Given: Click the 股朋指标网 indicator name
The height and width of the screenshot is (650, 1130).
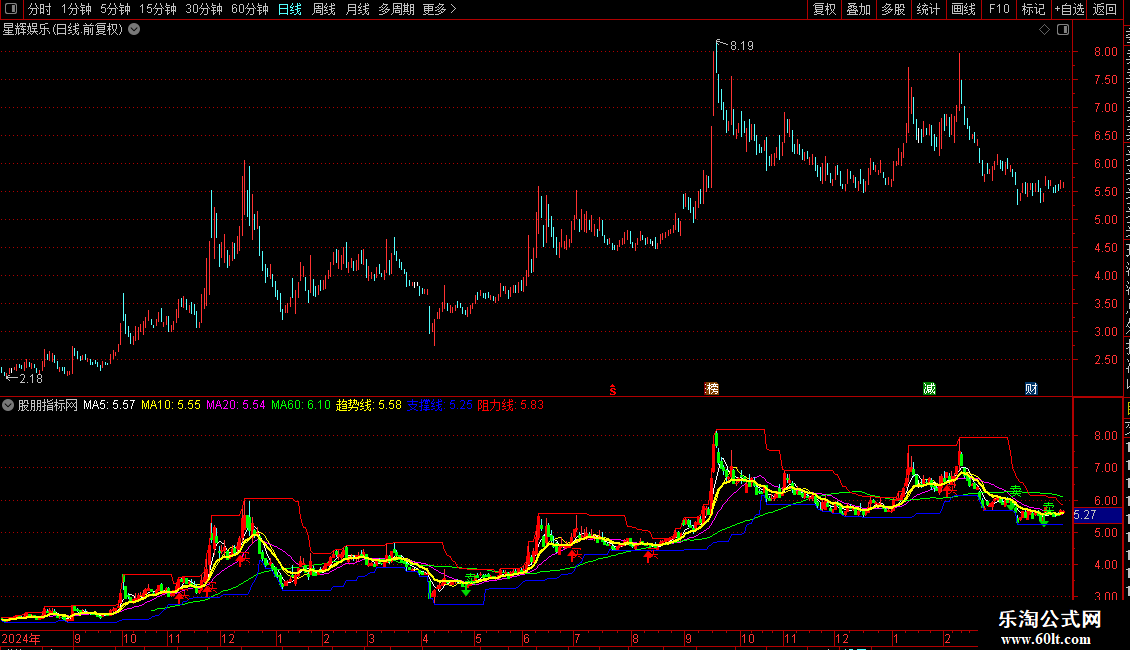Looking at the screenshot, I should [x=48, y=405].
